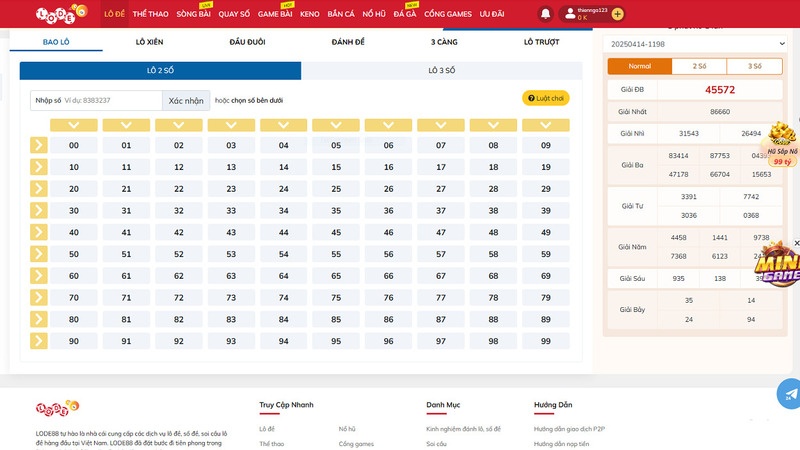Open the notification bell
The width and height of the screenshot is (800, 450).
click(x=545, y=14)
